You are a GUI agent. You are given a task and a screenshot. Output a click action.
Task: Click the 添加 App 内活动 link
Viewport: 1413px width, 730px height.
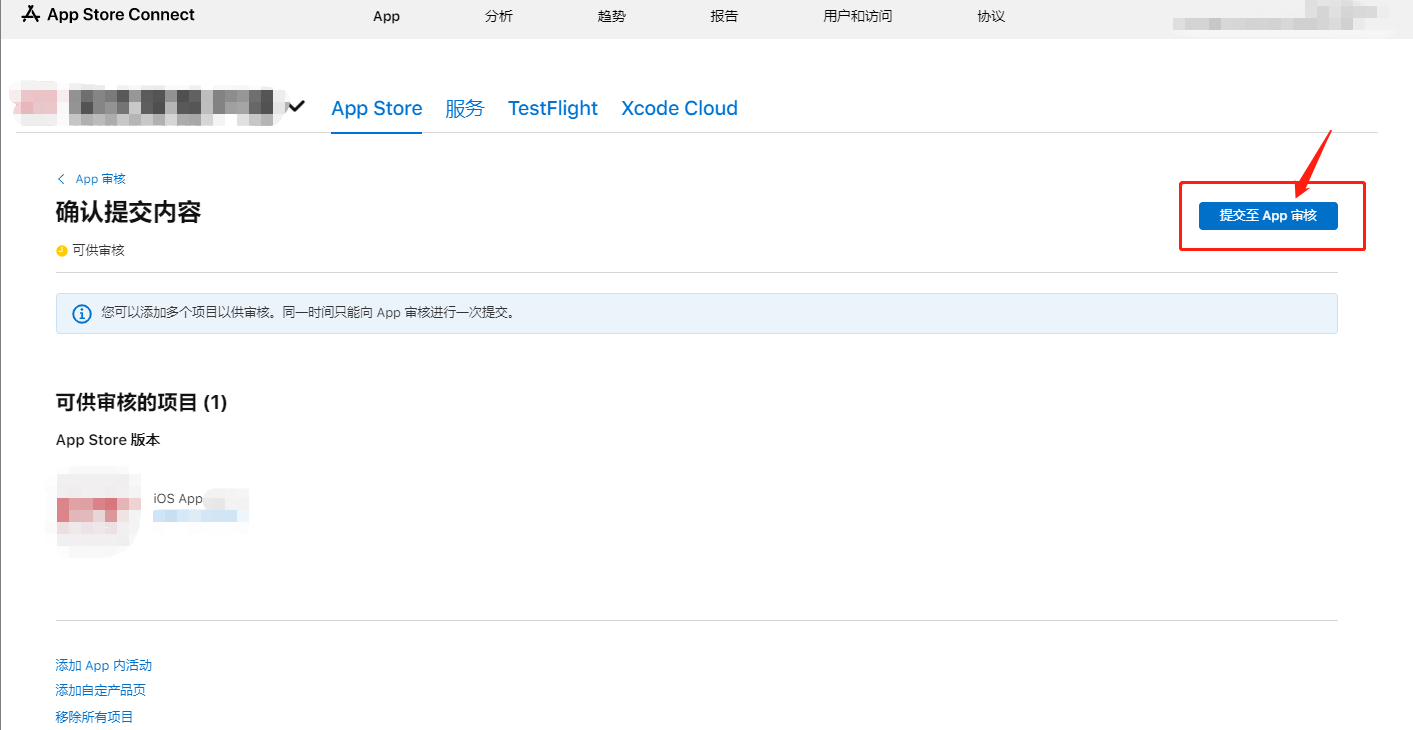pyautogui.click(x=104, y=665)
